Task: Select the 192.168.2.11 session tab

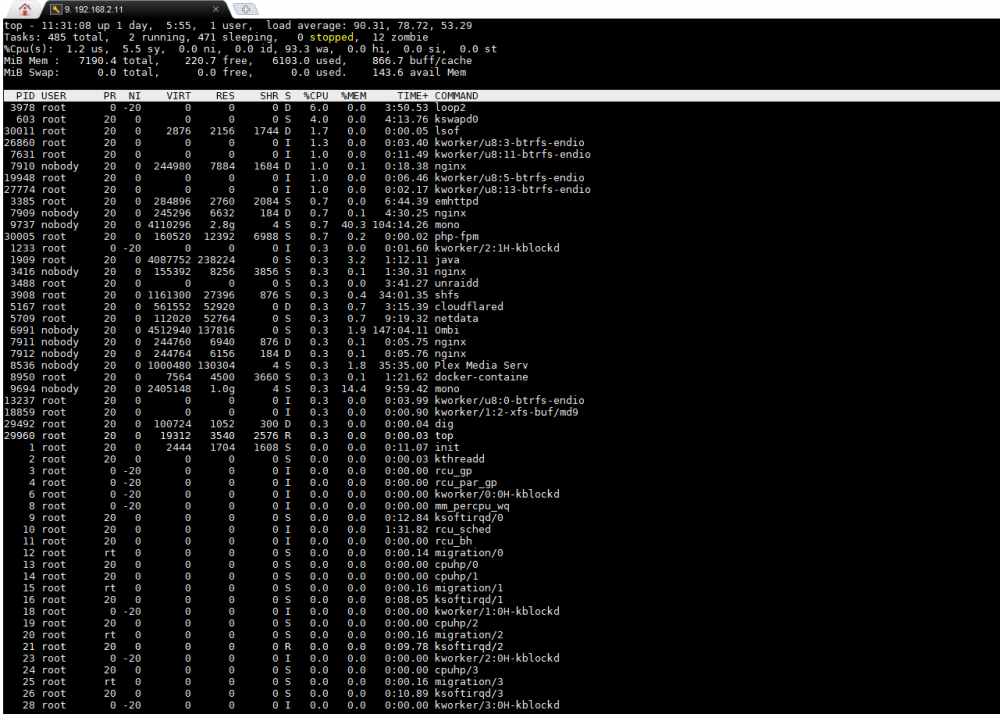Action: tap(135, 9)
